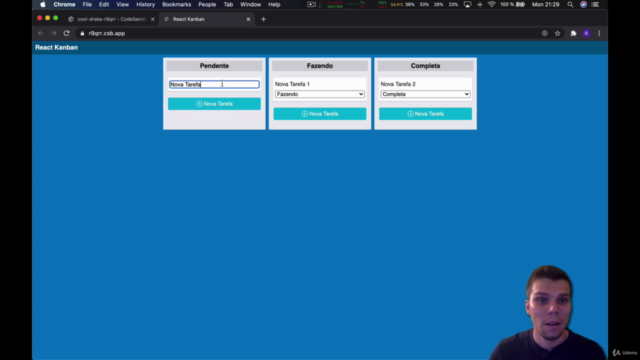Image resolution: width=640 pixels, height=360 pixels.
Task: Open Spotlight search in the menu bar
Action: [x=570, y=4]
